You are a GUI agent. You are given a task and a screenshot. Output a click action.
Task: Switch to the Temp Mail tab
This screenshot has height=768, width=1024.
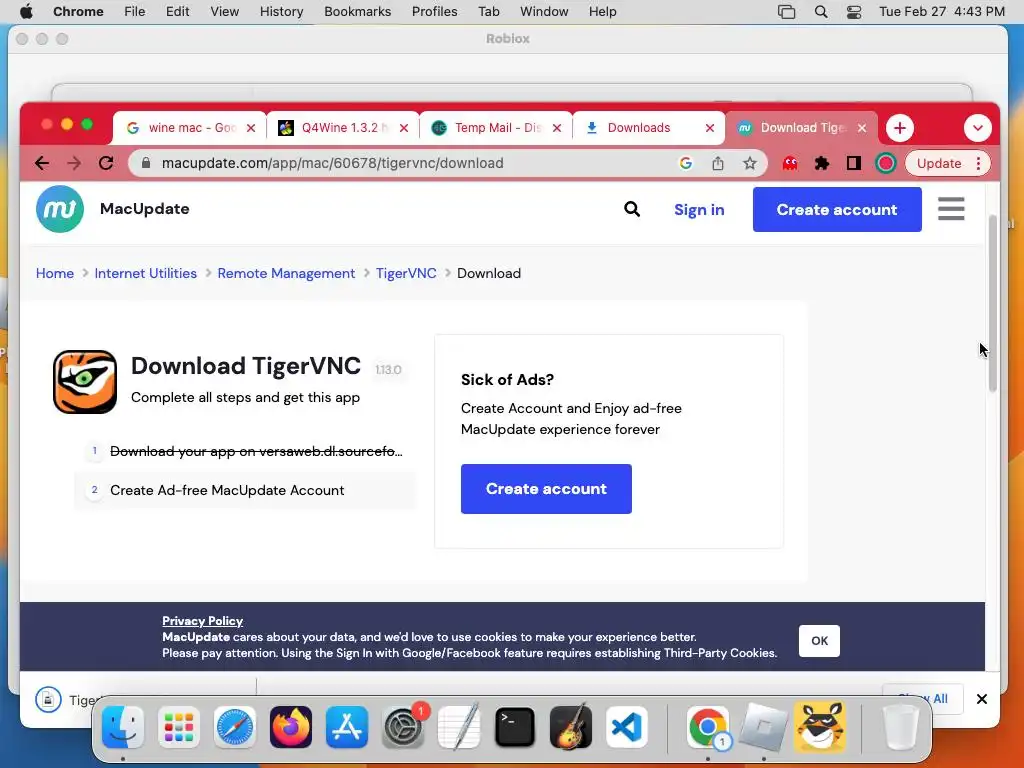point(495,128)
